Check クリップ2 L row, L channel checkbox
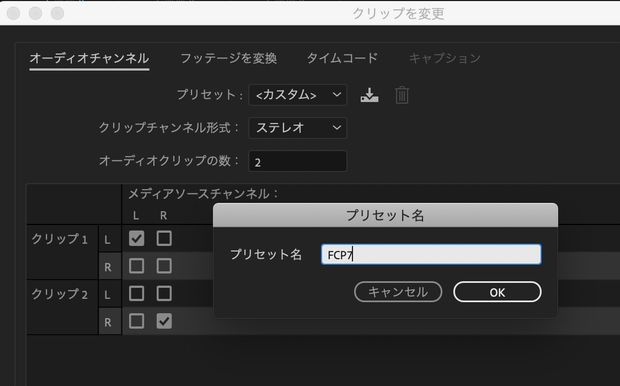The height and width of the screenshot is (386, 620). [136, 293]
